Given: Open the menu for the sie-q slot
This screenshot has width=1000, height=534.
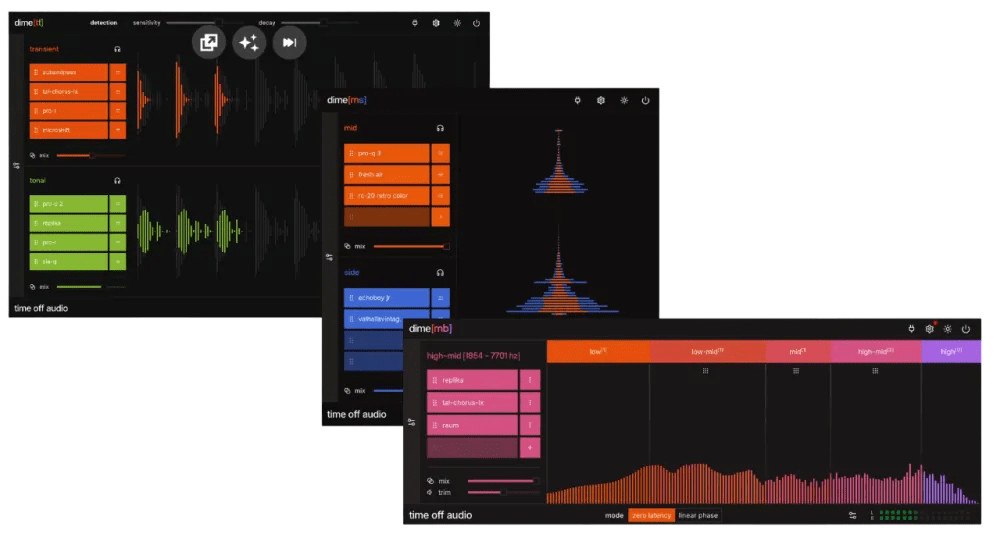Looking at the screenshot, I should coord(117,262).
